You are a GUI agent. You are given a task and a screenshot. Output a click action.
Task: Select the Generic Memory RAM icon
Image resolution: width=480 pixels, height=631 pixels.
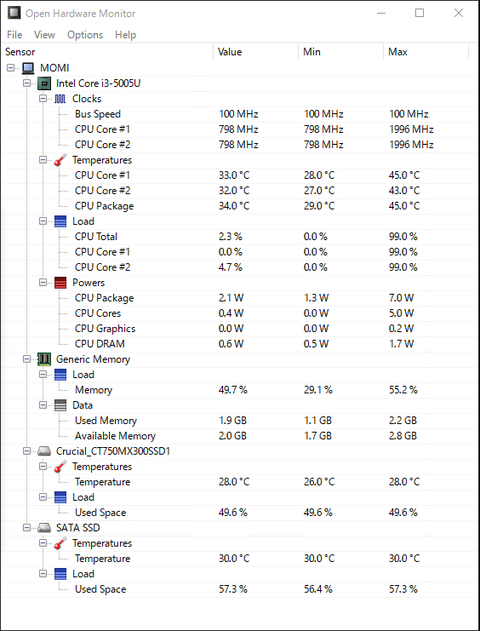44,359
